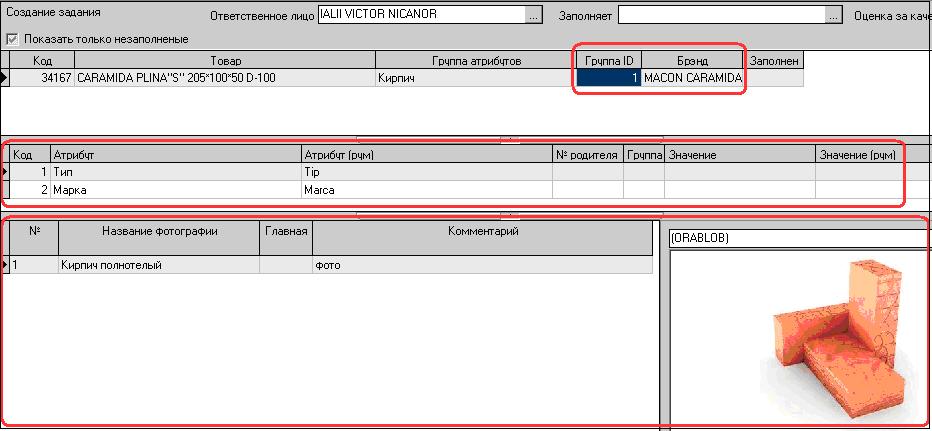Select the CARAMIDA PLINA"S" 205*100*50 D-100 cell
This screenshot has height=431, width=932.
pos(225,78)
